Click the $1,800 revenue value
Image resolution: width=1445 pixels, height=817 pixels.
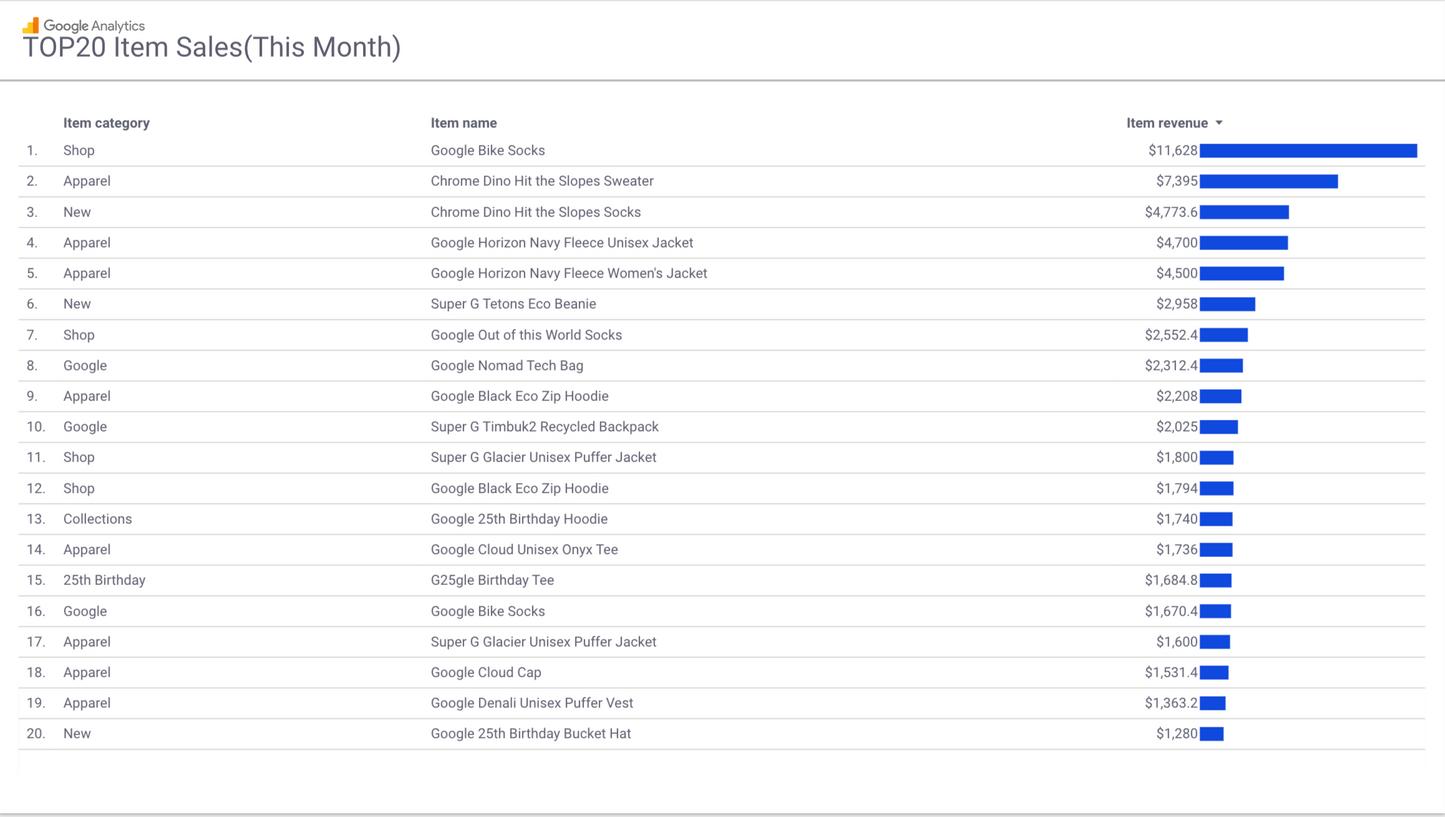coord(1177,457)
